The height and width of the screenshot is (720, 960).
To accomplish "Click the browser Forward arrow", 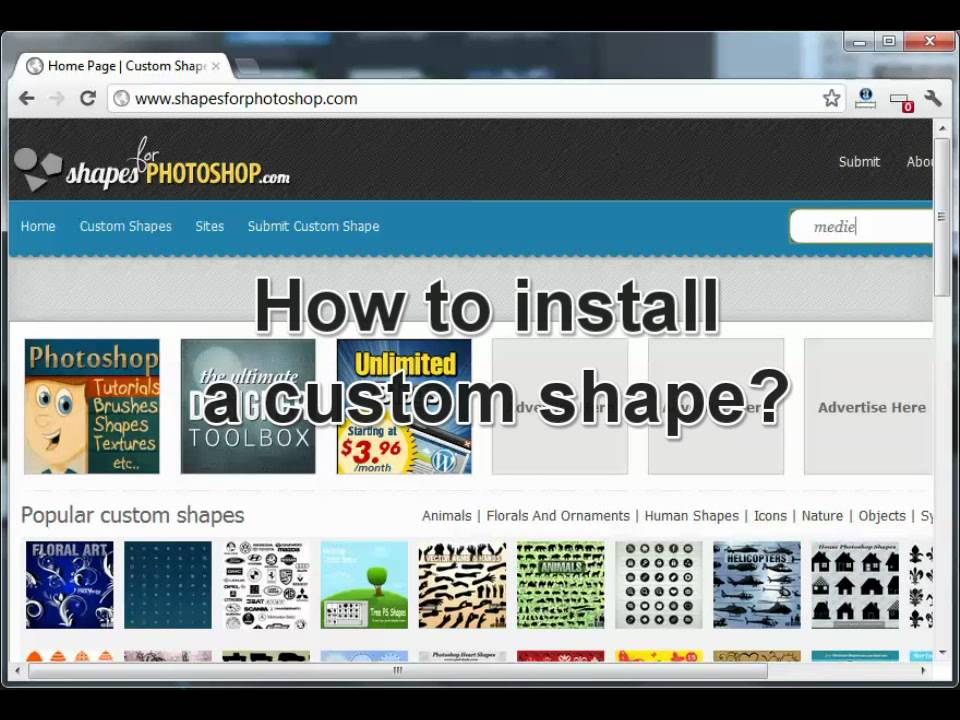I will 57,98.
